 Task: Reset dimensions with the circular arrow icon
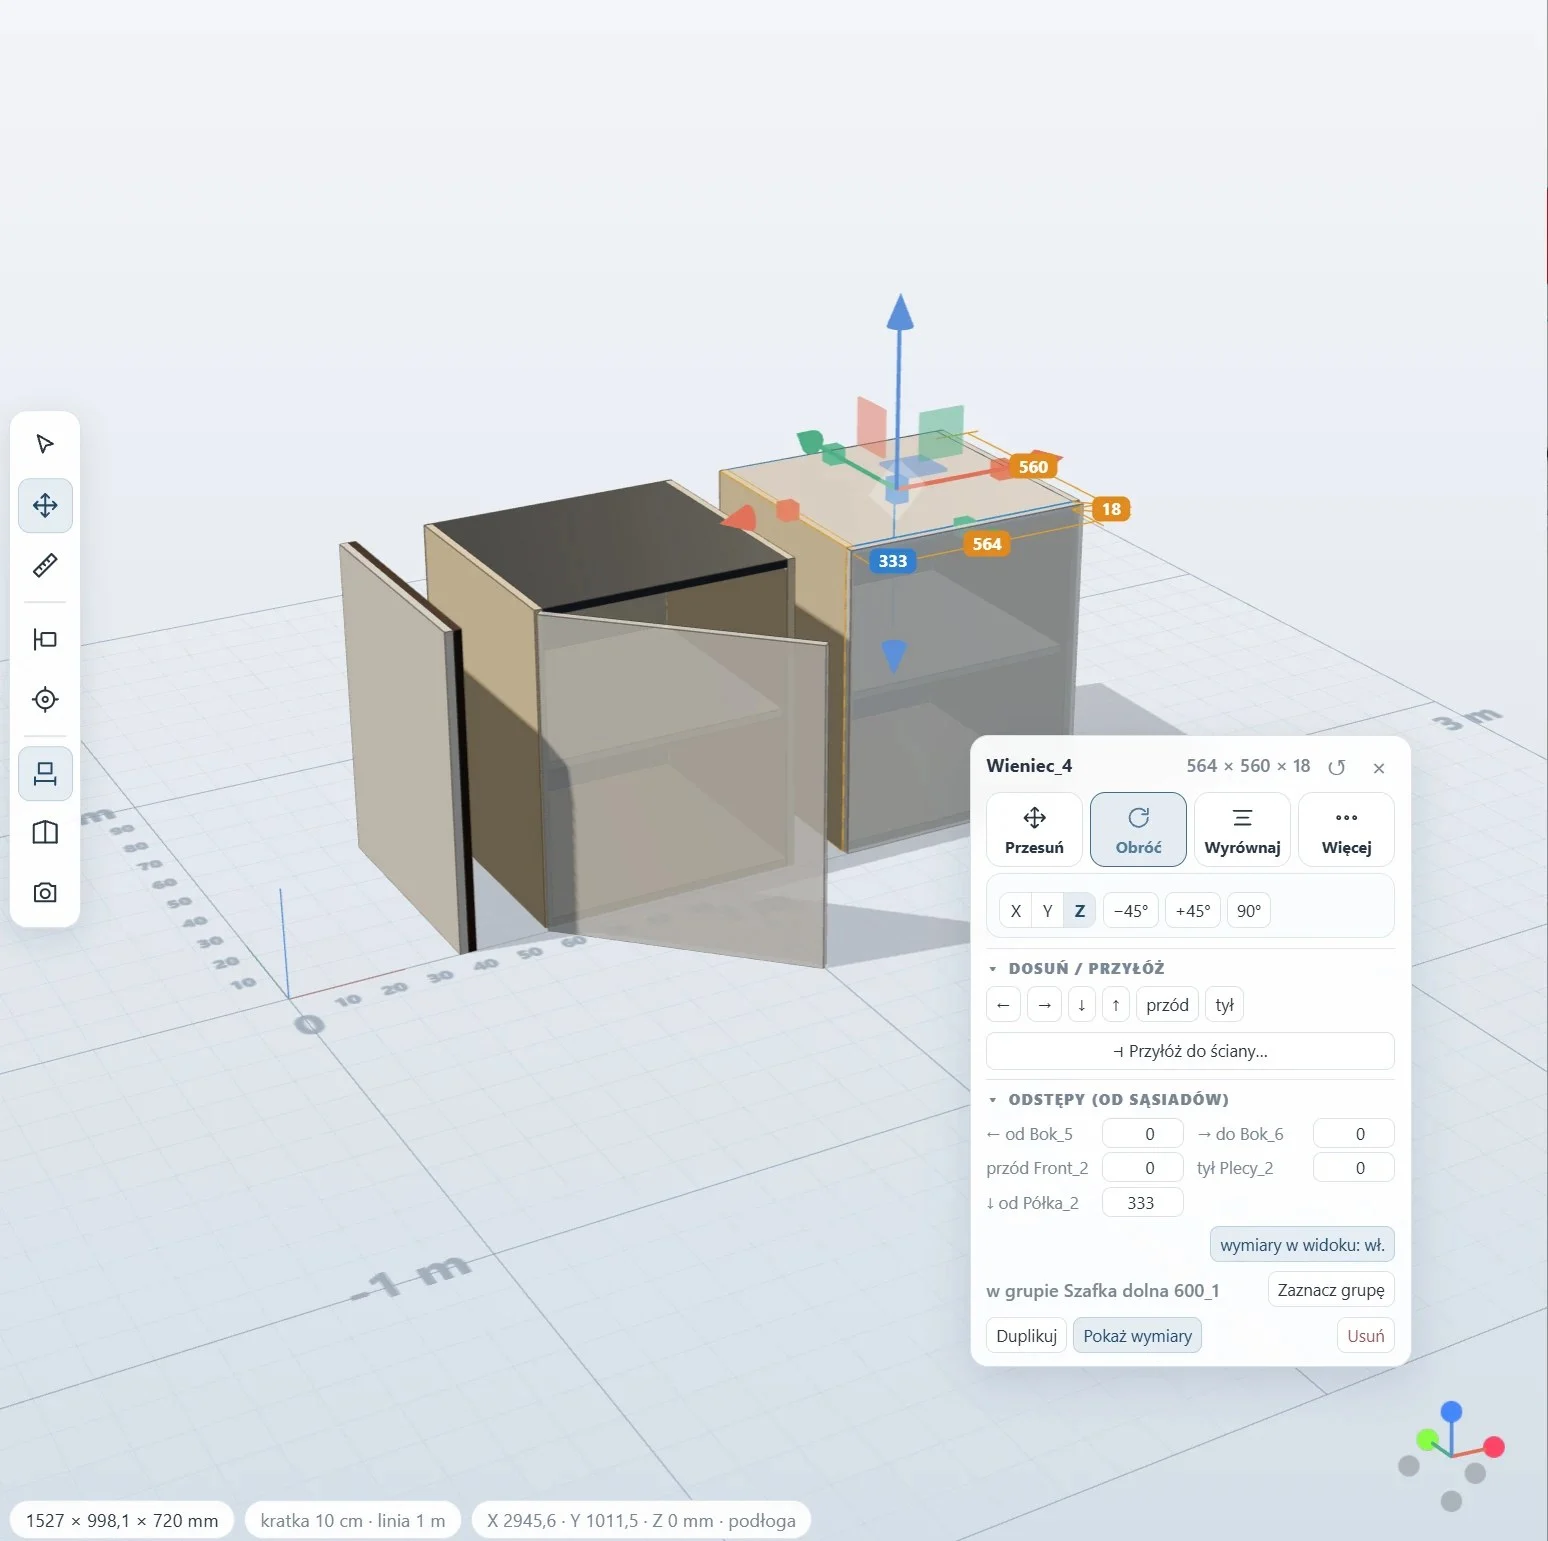point(1337,767)
